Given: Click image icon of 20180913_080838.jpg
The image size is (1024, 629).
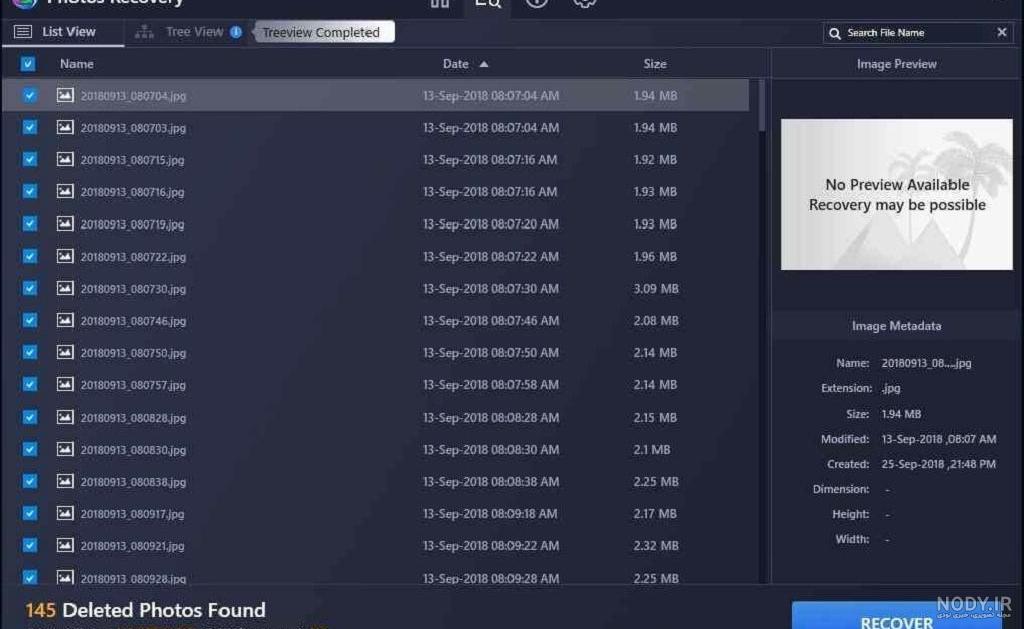Looking at the screenshot, I should pos(65,481).
